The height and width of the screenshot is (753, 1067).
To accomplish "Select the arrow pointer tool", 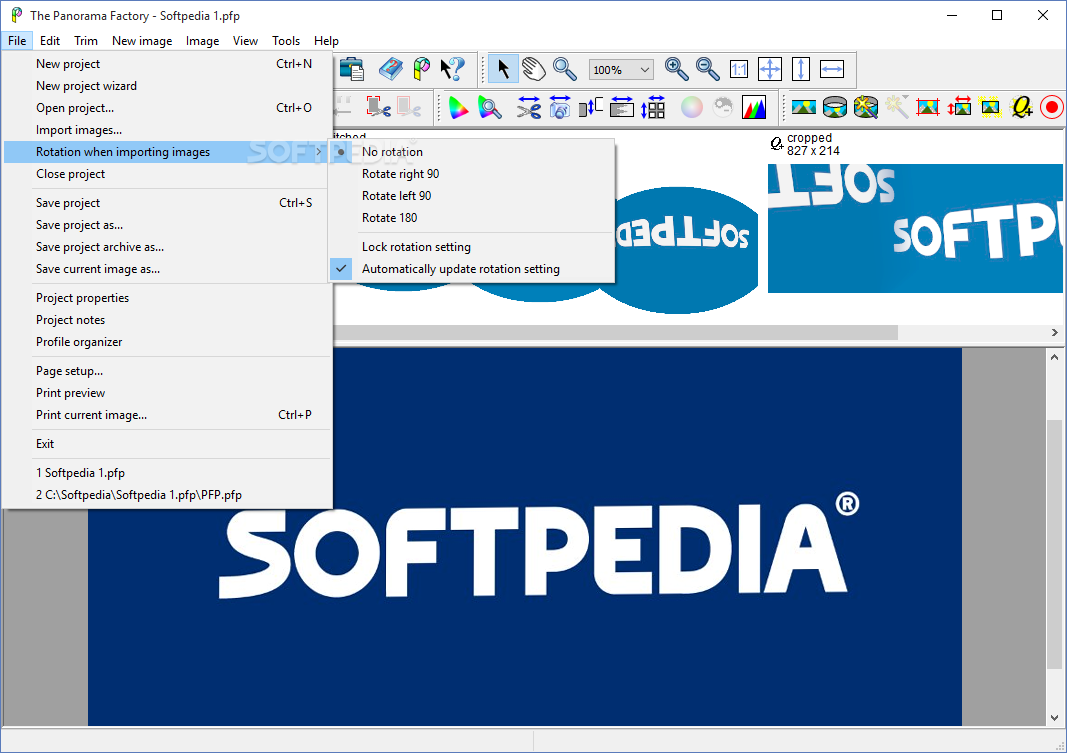I will point(504,69).
